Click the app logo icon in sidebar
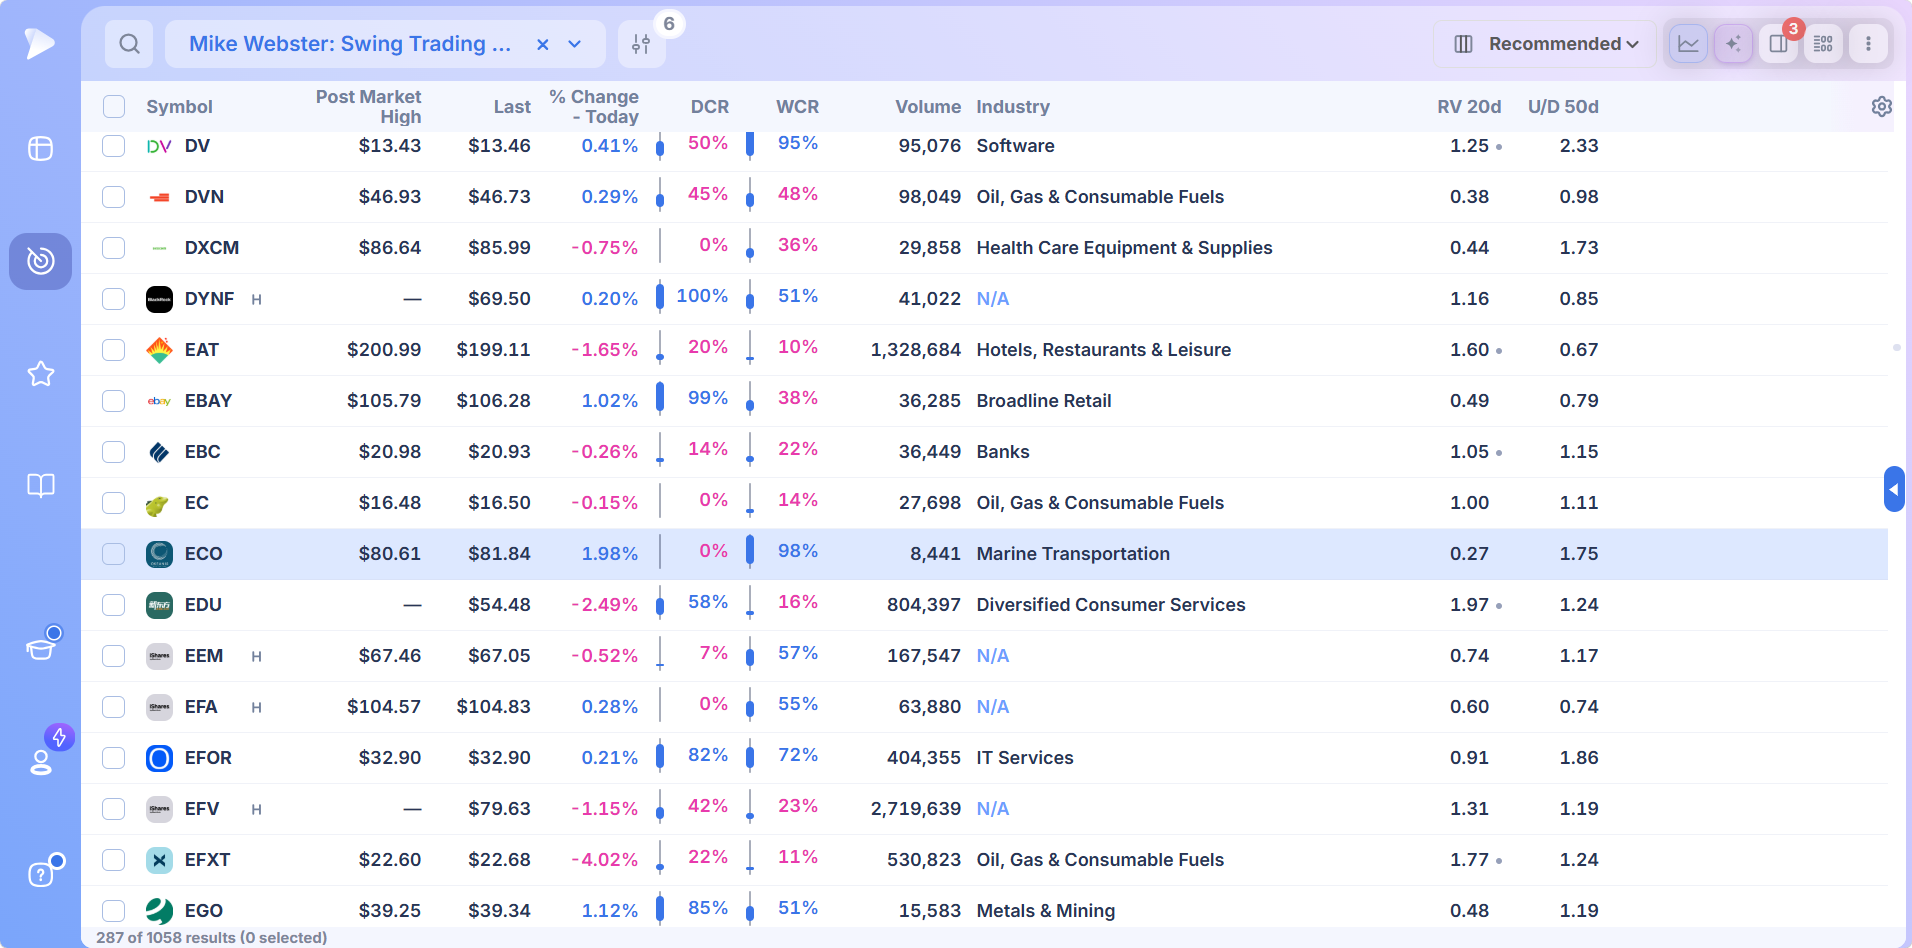Viewport: 1912px width, 948px height. (39, 43)
